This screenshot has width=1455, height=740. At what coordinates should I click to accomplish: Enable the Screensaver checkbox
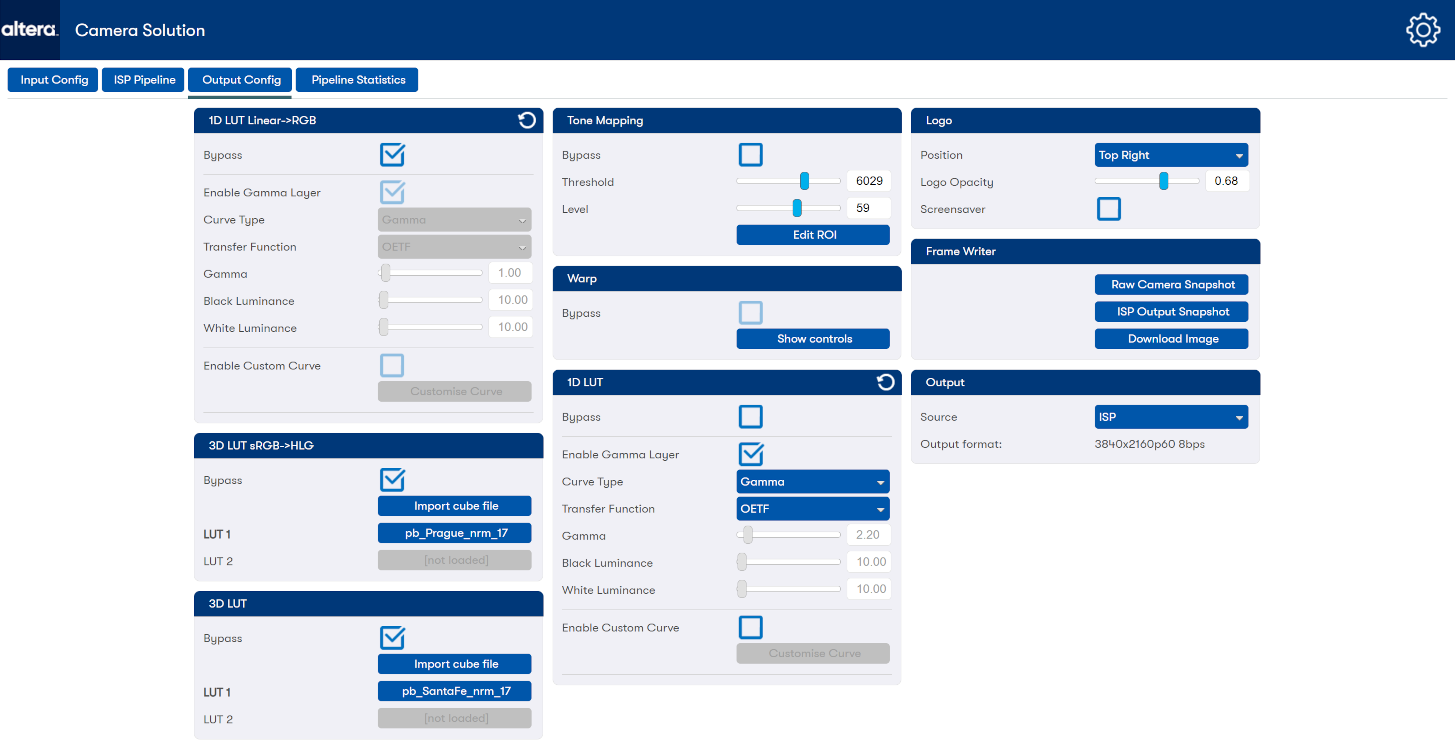[x=1108, y=209]
